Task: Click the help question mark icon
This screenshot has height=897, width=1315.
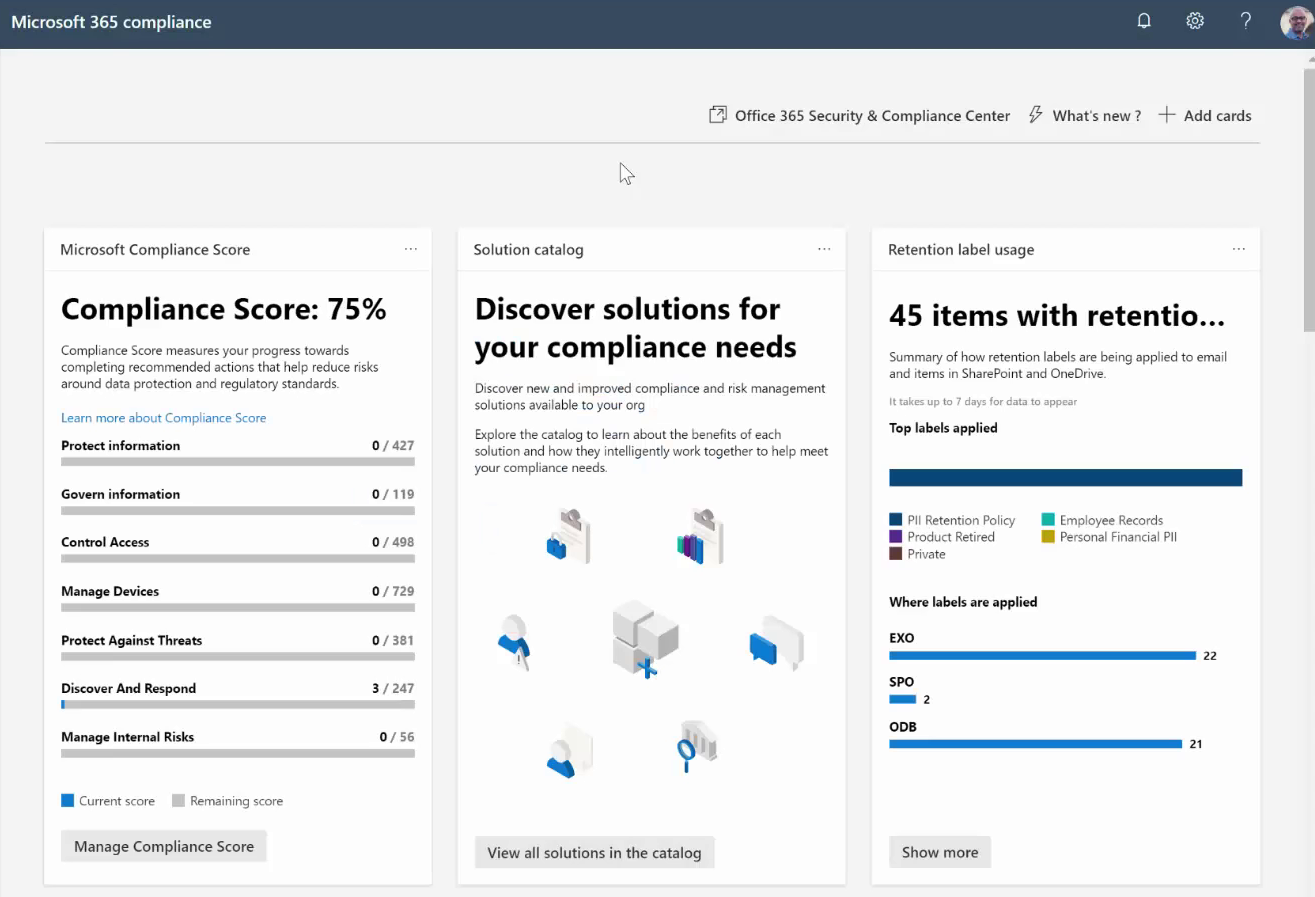Action: click(x=1245, y=21)
